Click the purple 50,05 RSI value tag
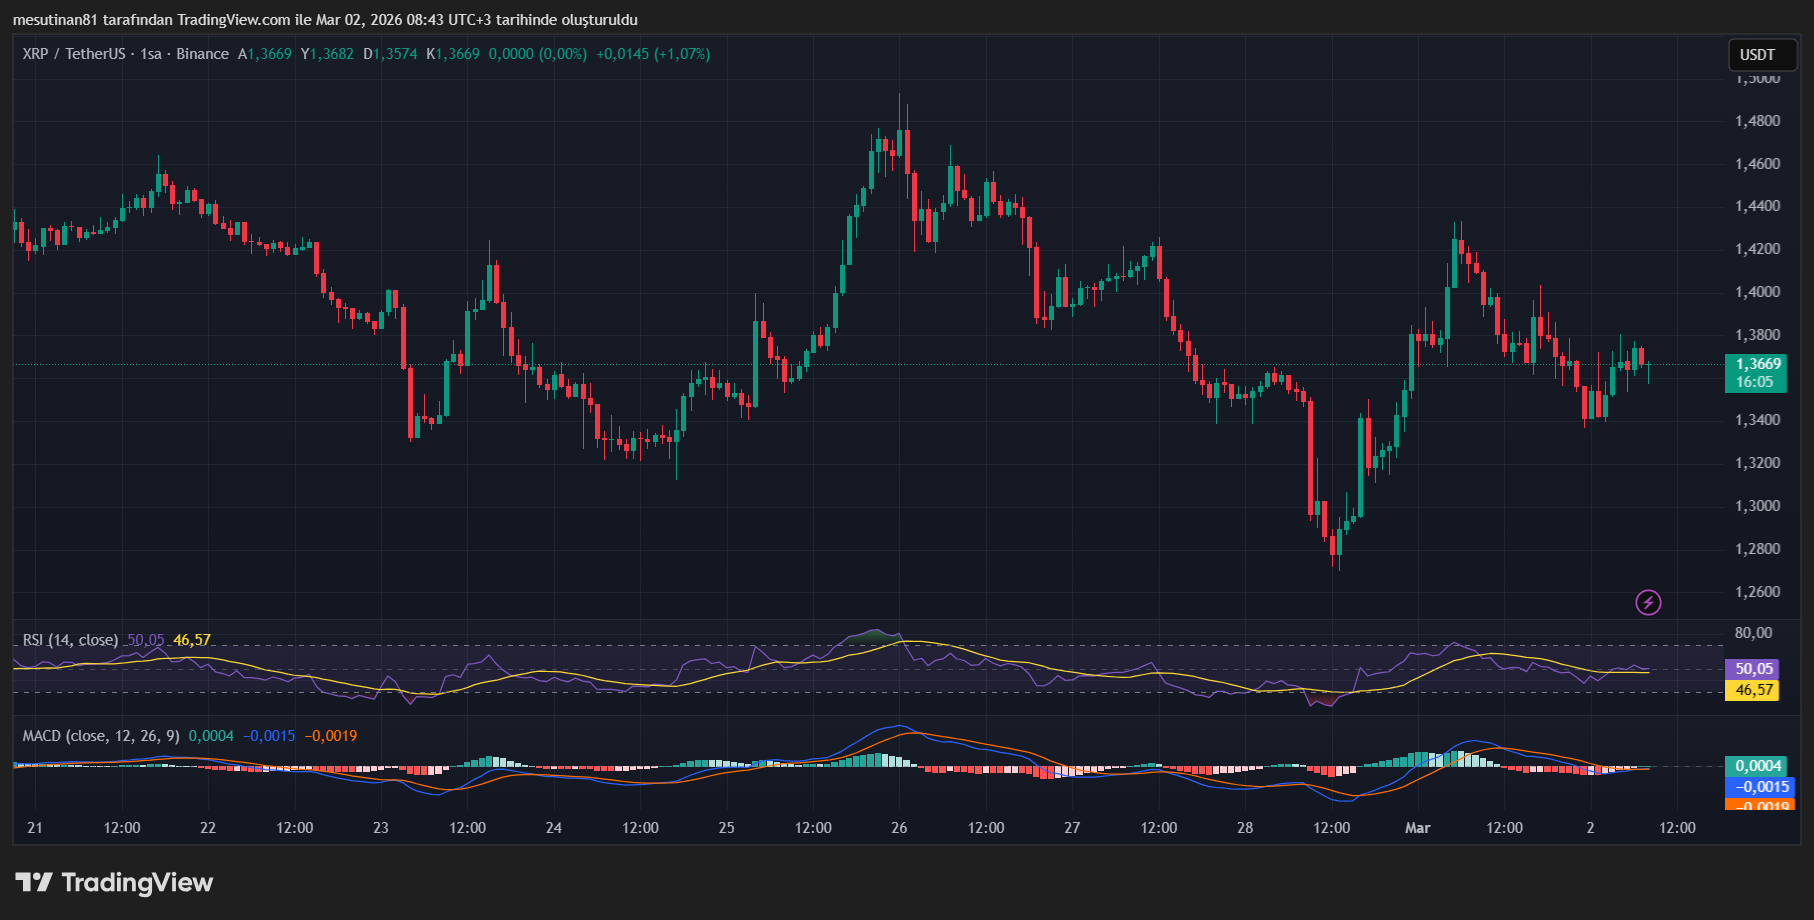Screen dimensions: 1814x920 point(1753,668)
